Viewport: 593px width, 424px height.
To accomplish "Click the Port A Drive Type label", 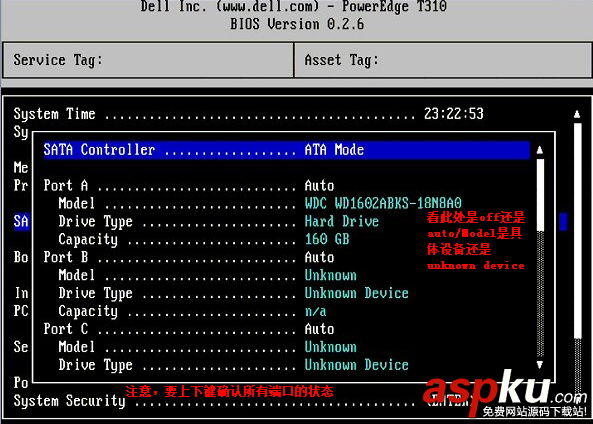I will point(95,222).
